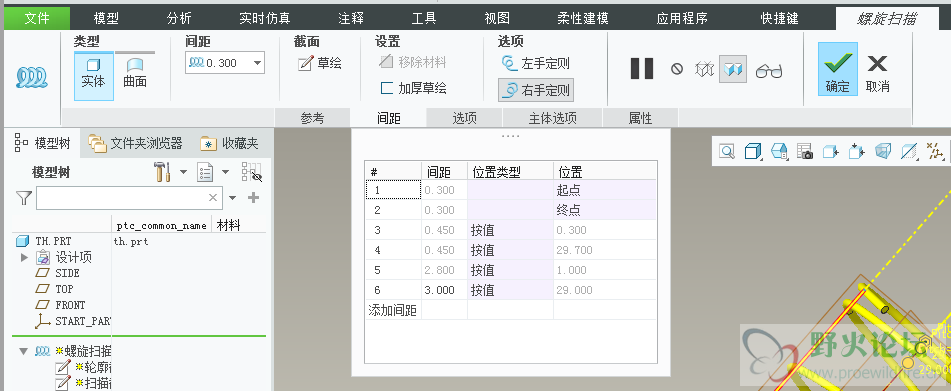Open the dropdown arrow beside the list icon

point(226,173)
